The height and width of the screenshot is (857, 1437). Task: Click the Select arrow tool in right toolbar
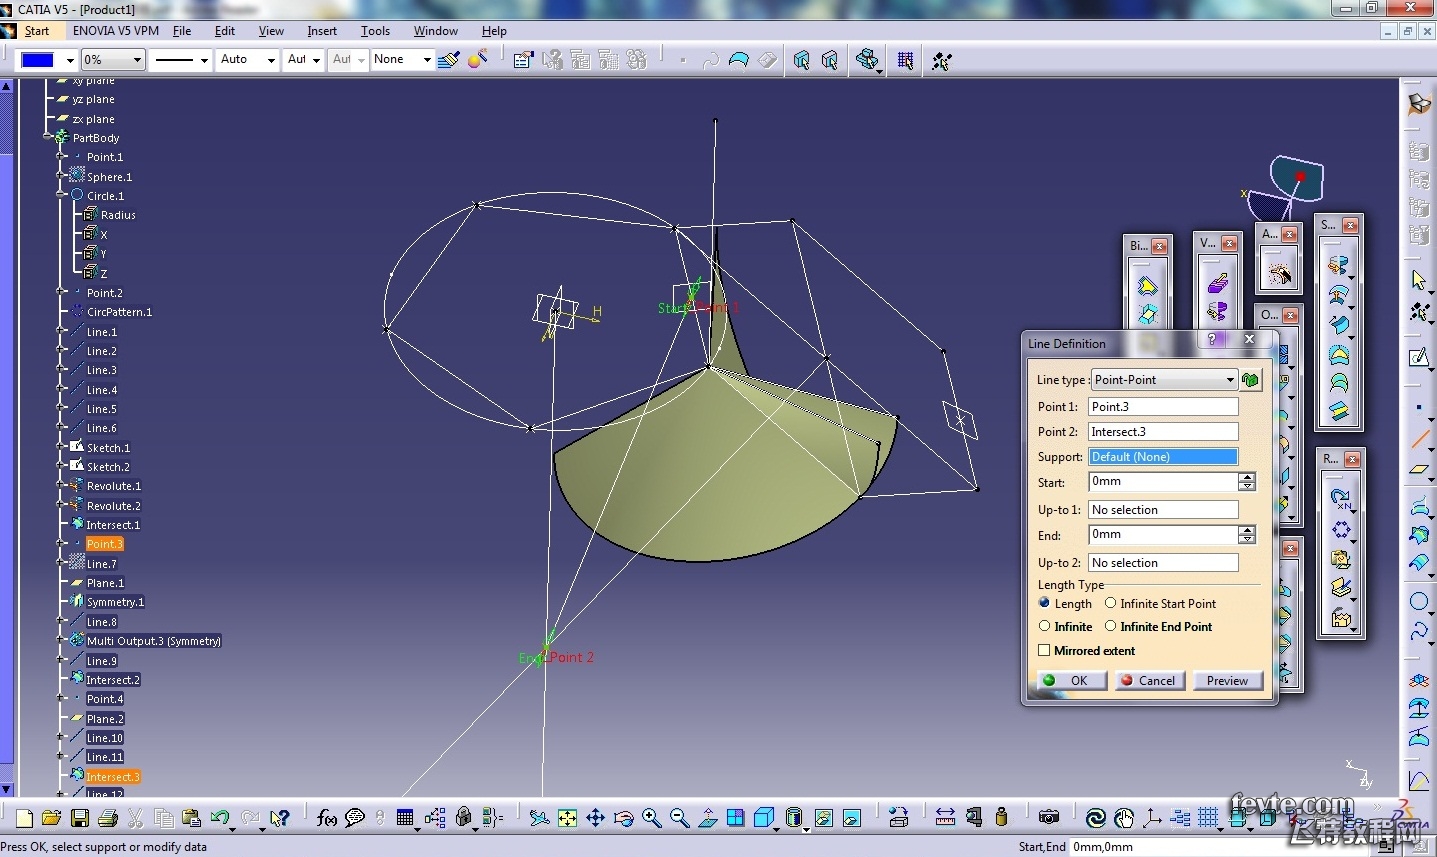(1419, 280)
